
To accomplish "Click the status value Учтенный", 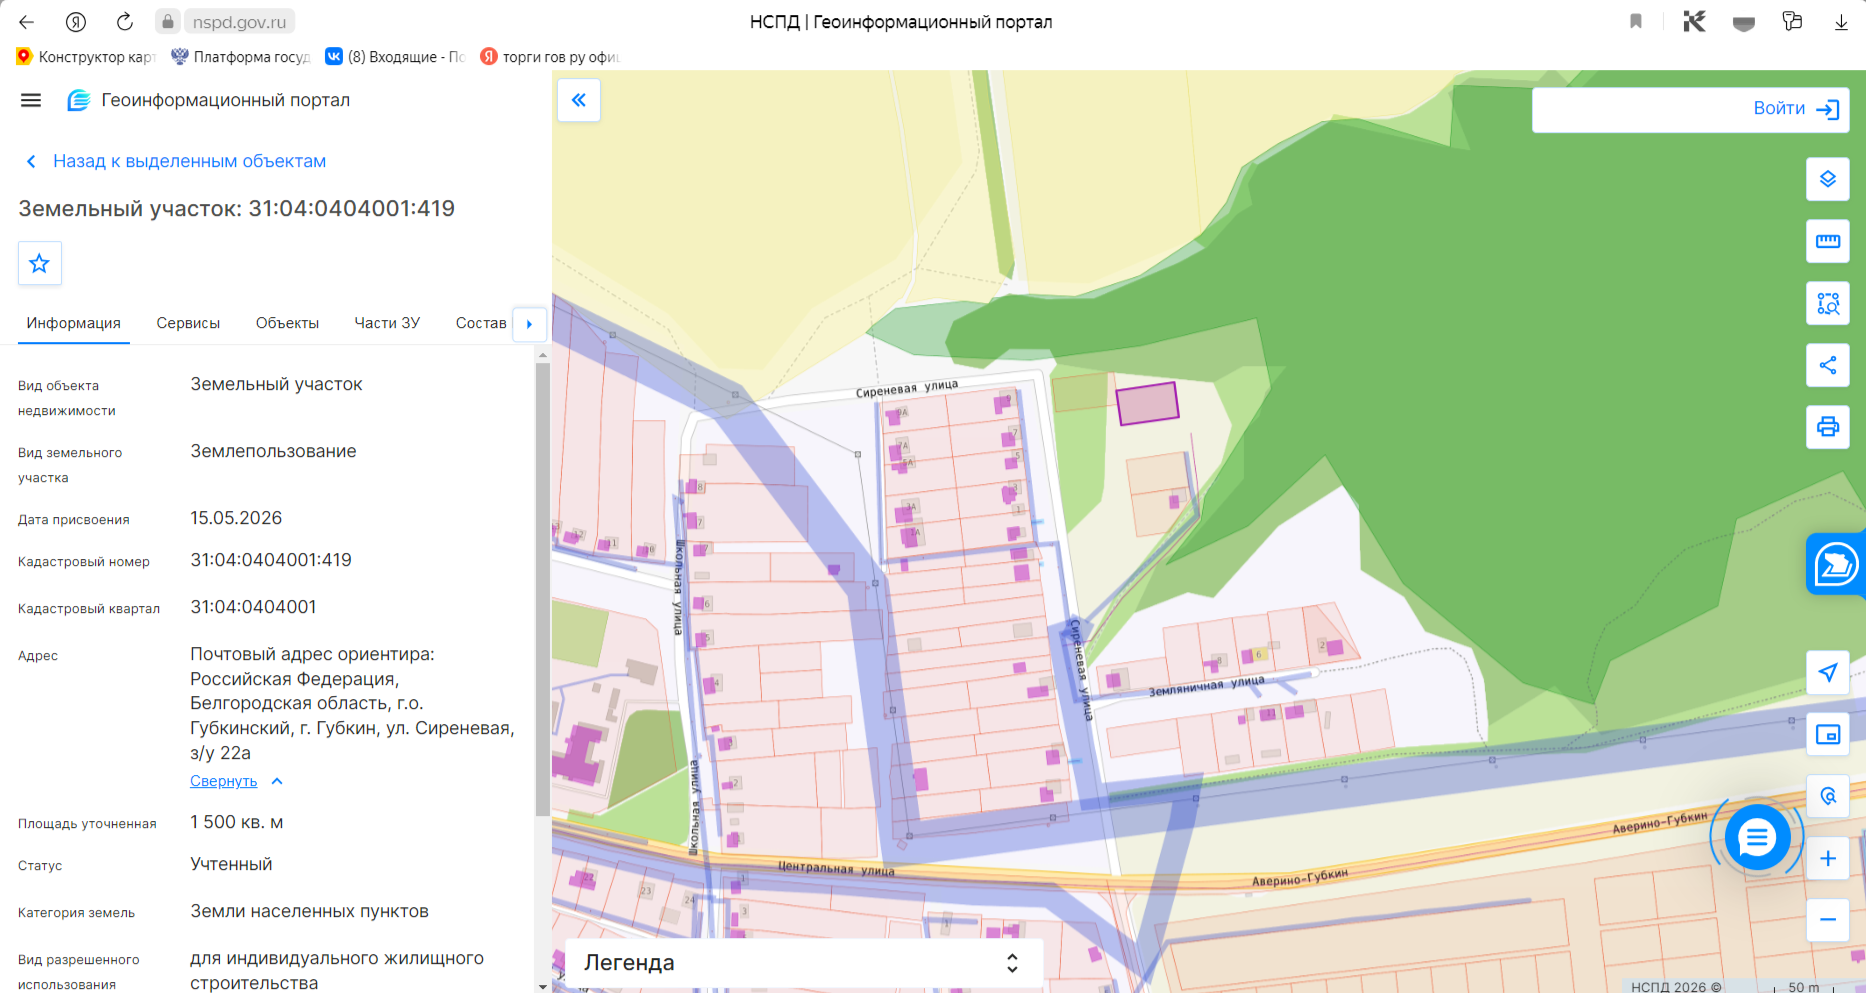I will tap(231, 864).
